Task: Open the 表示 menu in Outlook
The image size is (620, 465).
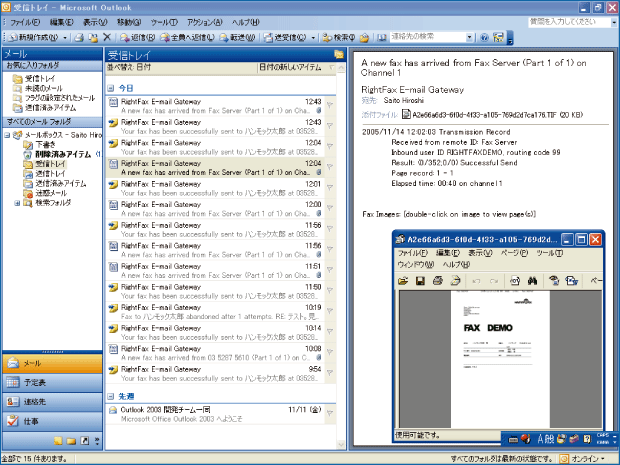Action: point(95,22)
